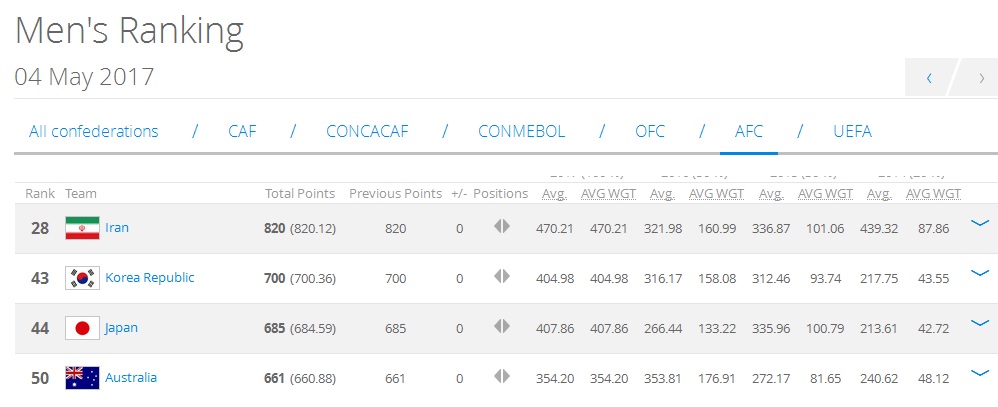The image size is (998, 407).
Task: Click Japan's position change arrows icon
Action: (x=502, y=327)
